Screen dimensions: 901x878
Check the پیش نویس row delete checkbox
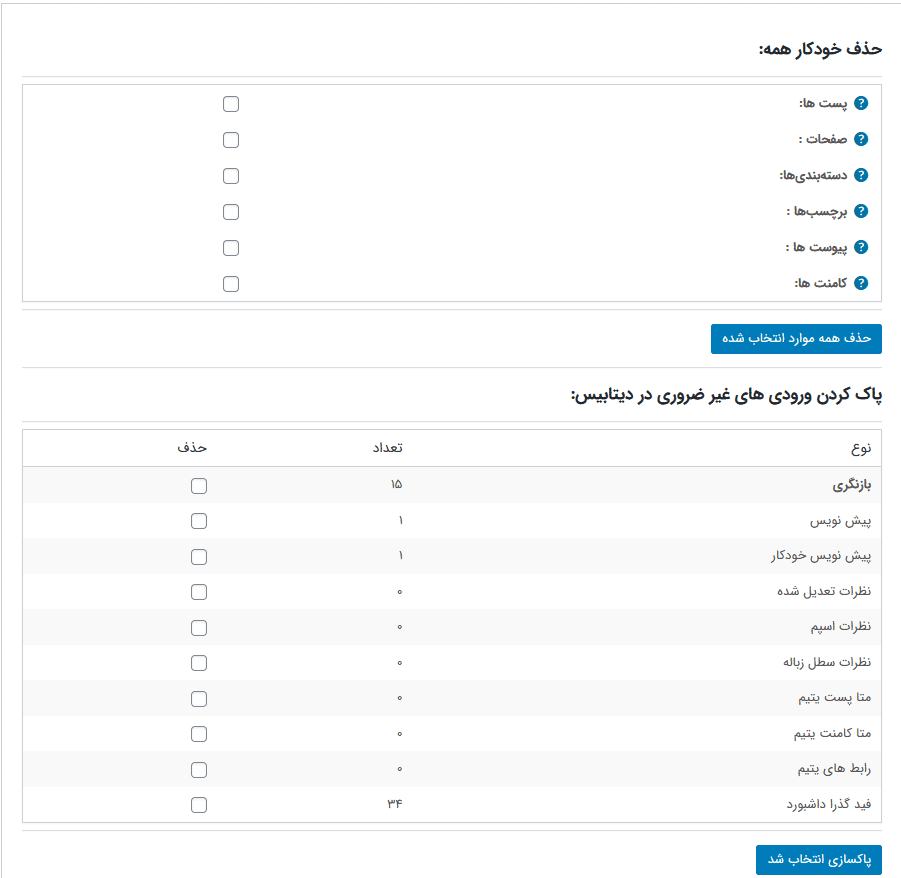tap(199, 521)
